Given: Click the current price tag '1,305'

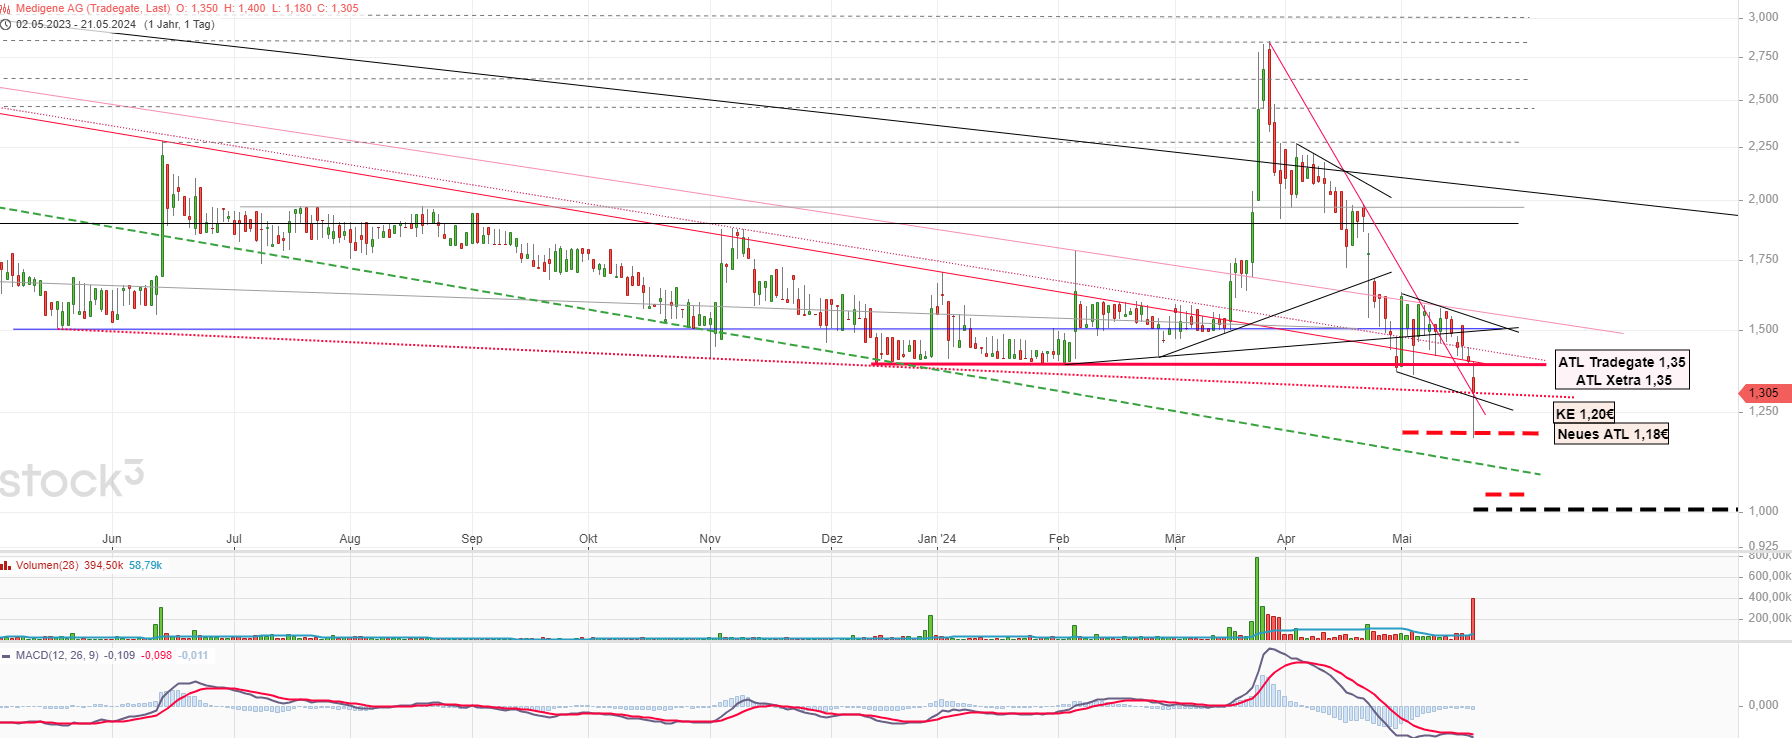Looking at the screenshot, I should pos(1763,393).
